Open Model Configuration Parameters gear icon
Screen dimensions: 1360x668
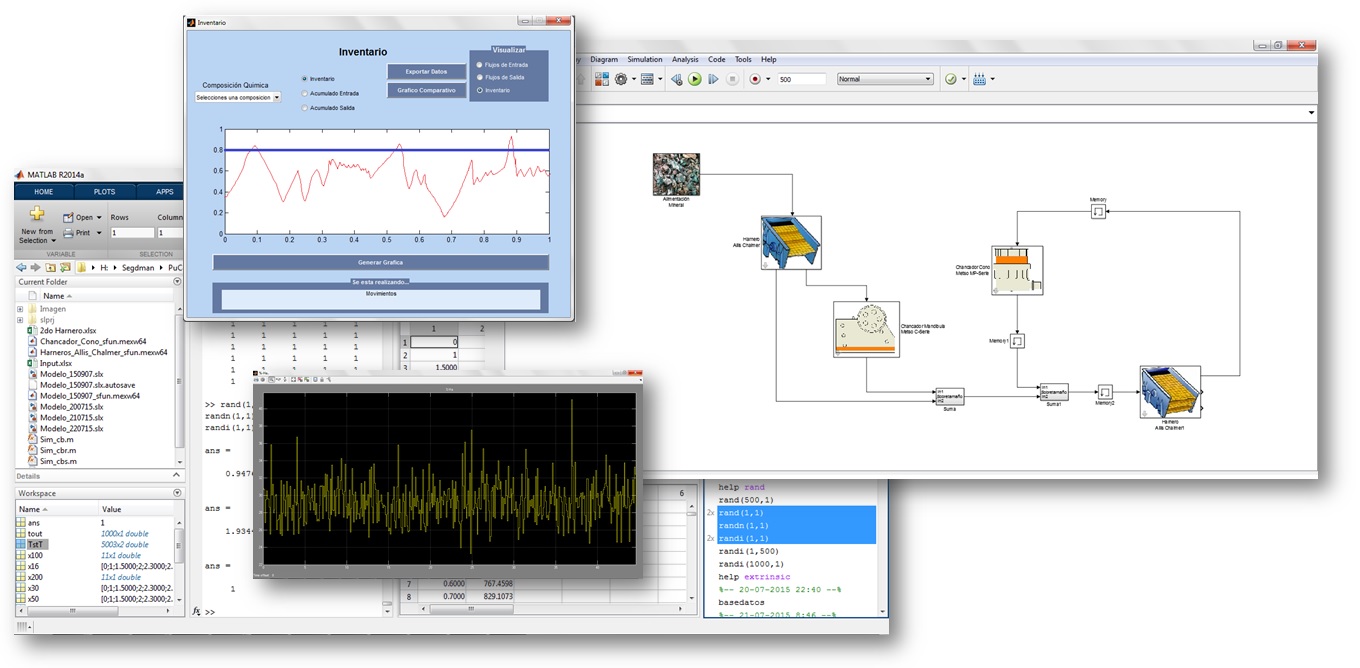[x=622, y=79]
